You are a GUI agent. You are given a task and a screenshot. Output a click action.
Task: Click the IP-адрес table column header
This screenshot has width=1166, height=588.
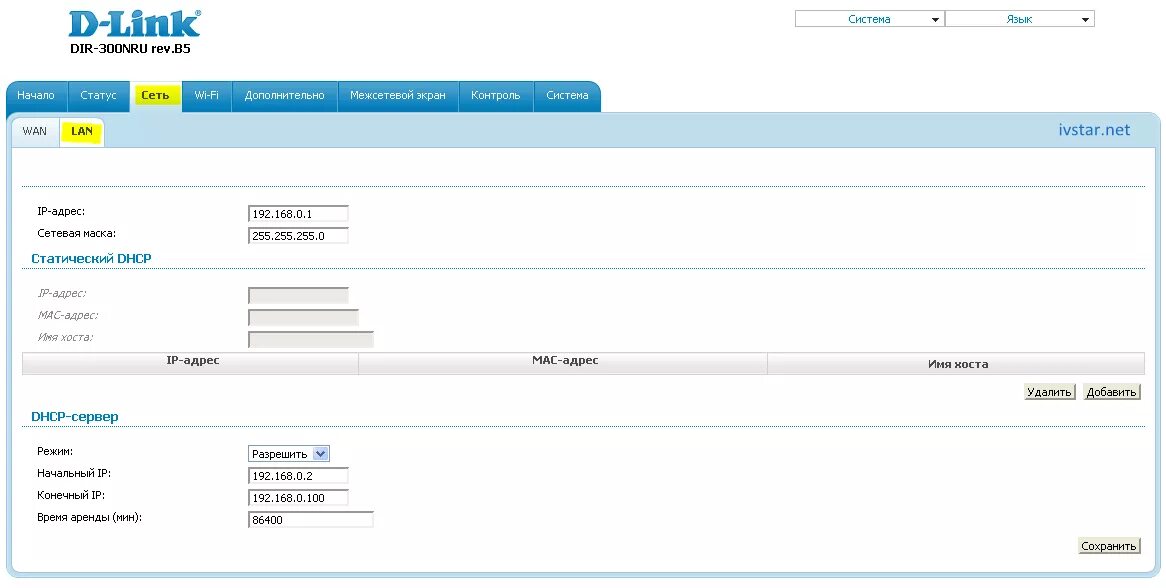click(x=191, y=363)
